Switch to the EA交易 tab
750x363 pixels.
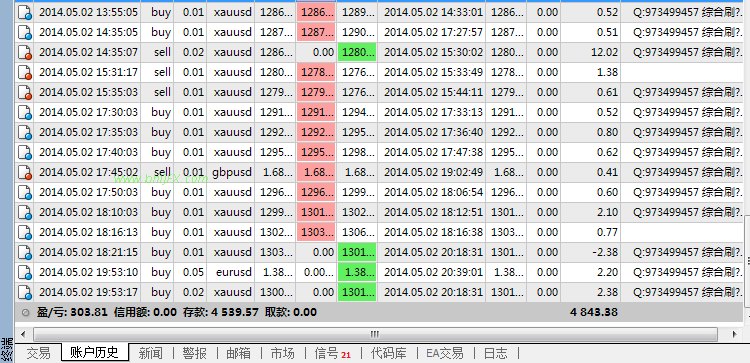pyautogui.click(x=444, y=353)
